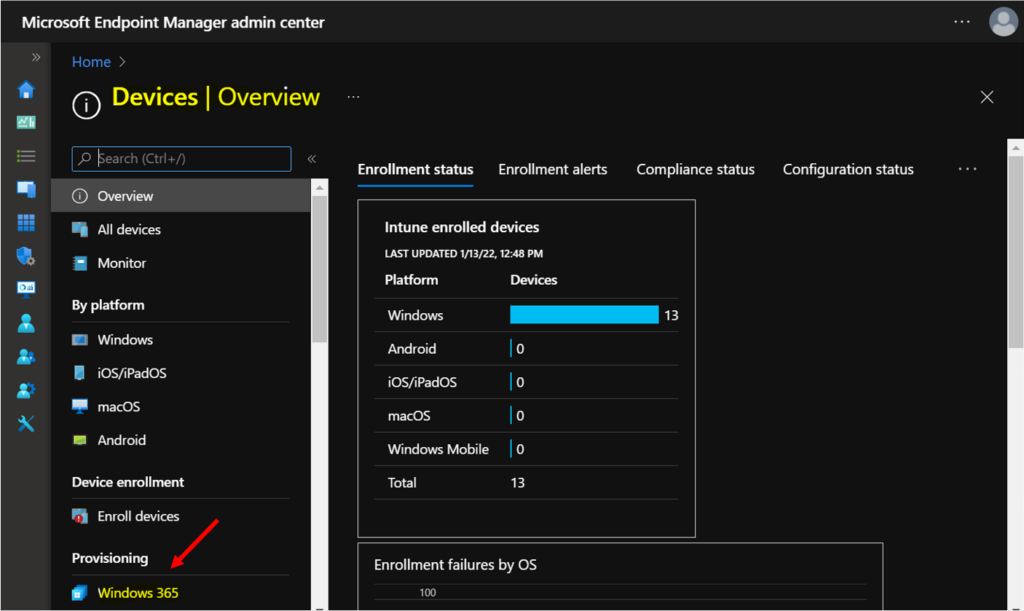Open header ellipsis menu beside avatar
The width and height of the screenshot is (1024, 611).
[962, 22]
